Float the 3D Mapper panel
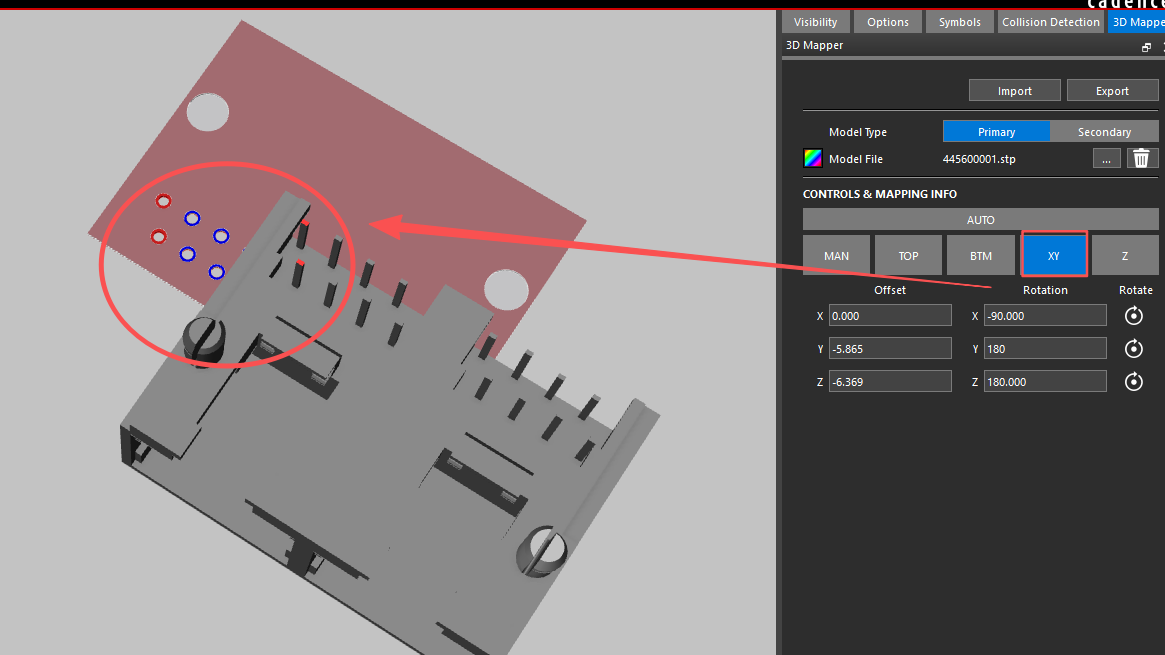This screenshot has height=655, width=1165. [x=1146, y=47]
